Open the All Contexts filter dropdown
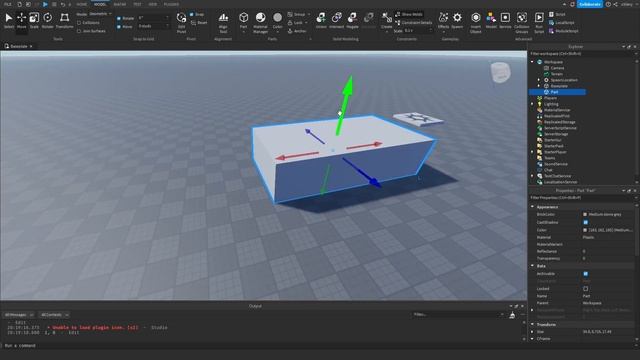The image size is (640, 360). click(54, 315)
